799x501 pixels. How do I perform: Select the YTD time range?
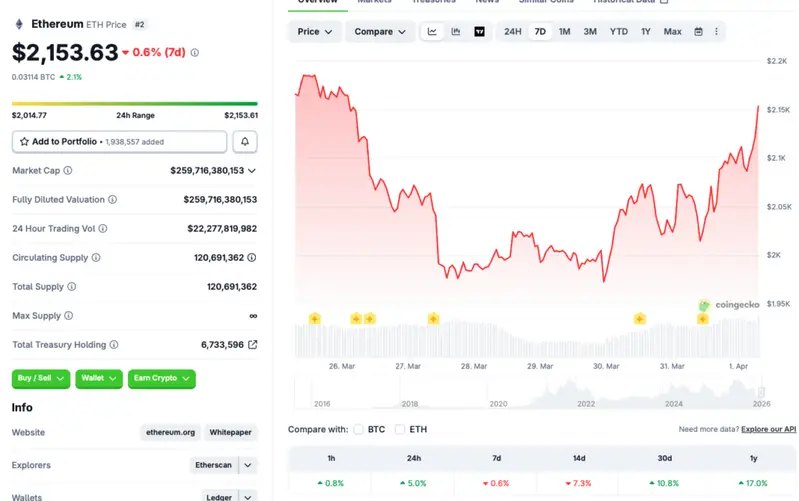pos(619,32)
